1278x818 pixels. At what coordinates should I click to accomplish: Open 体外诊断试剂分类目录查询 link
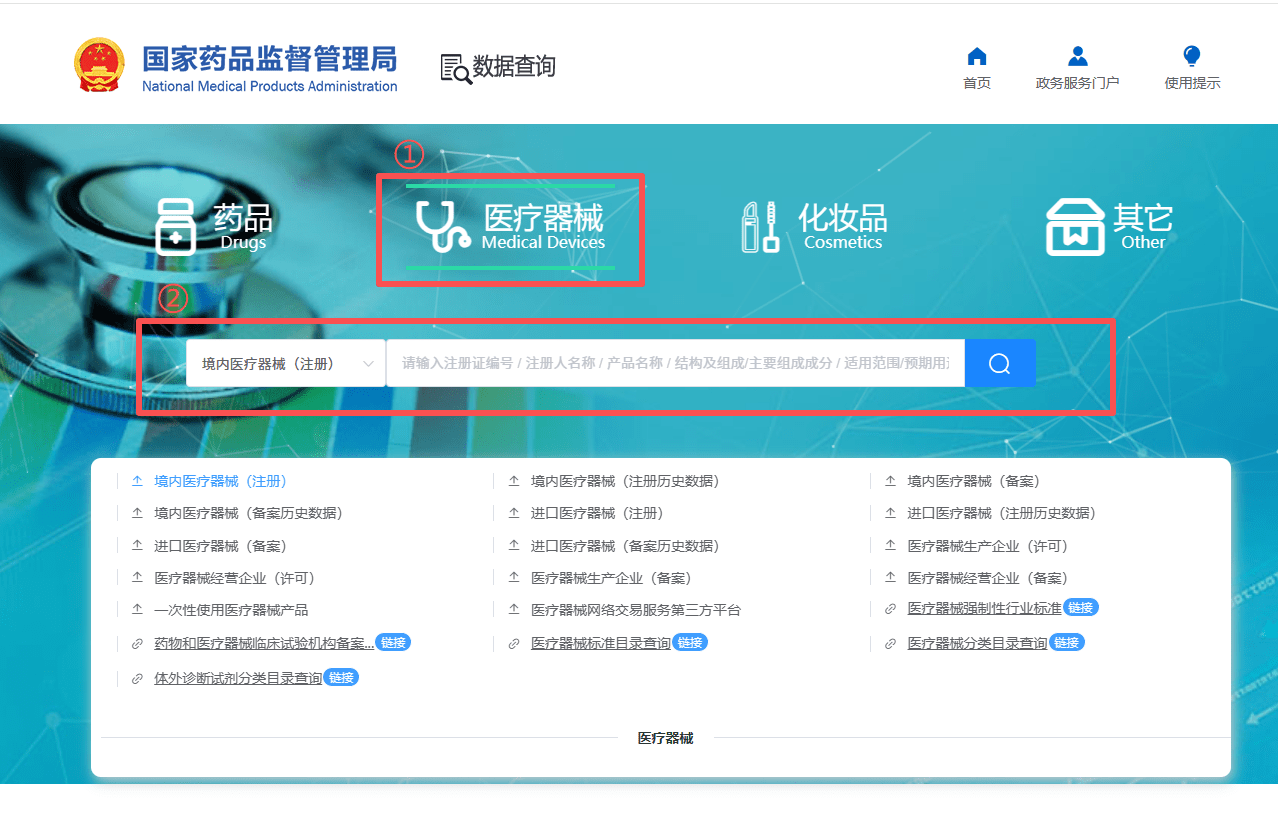(x=238, y=678)
